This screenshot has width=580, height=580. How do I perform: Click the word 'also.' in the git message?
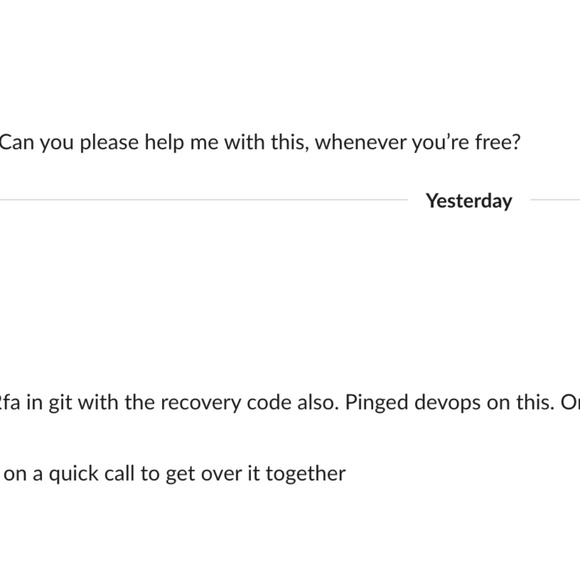(x=318, y=403)
